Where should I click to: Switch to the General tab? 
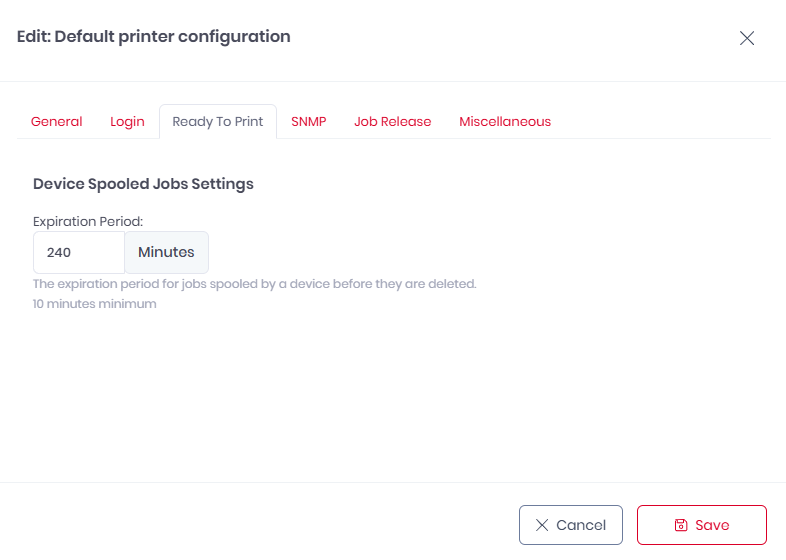[x=57, y=121]
